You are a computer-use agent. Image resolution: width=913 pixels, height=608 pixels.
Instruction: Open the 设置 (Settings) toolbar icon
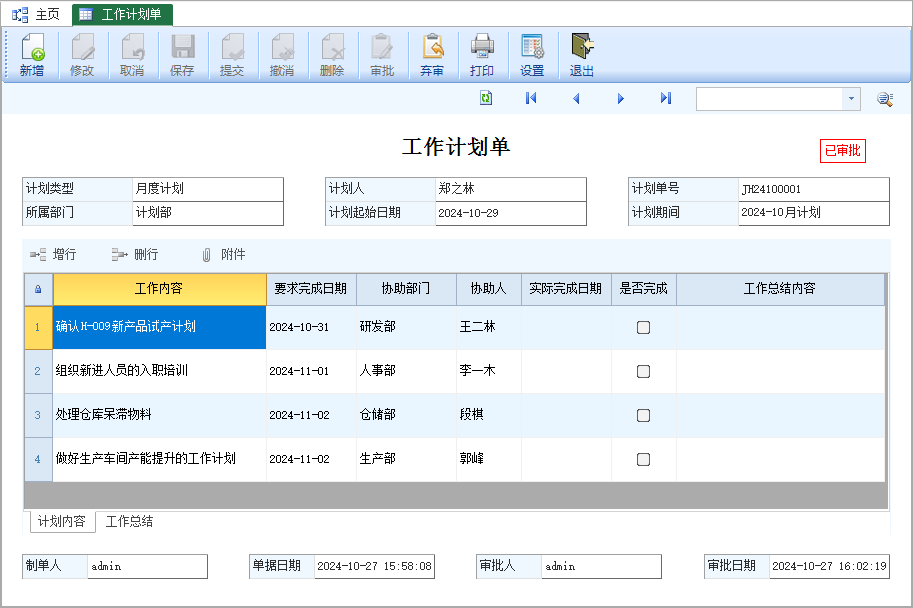pyautogui.click(x=532, y=55)
